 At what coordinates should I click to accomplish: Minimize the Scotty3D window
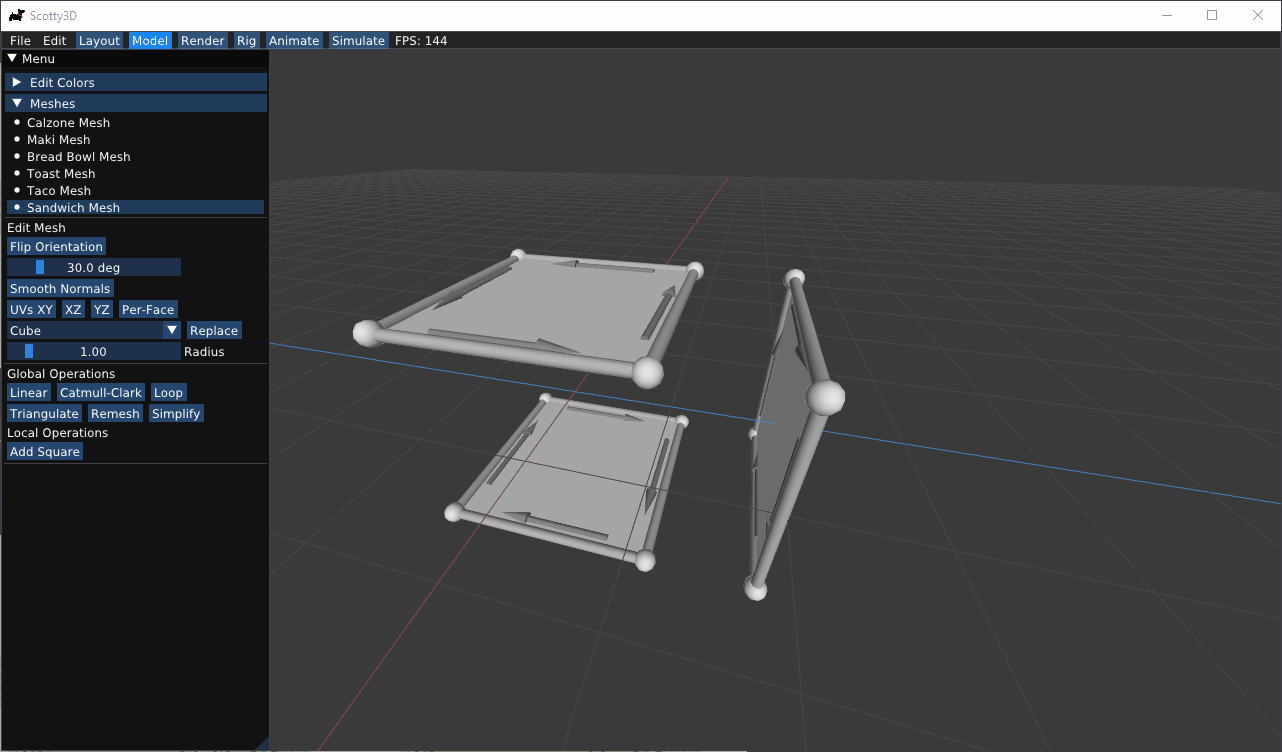pos(1167,15)
